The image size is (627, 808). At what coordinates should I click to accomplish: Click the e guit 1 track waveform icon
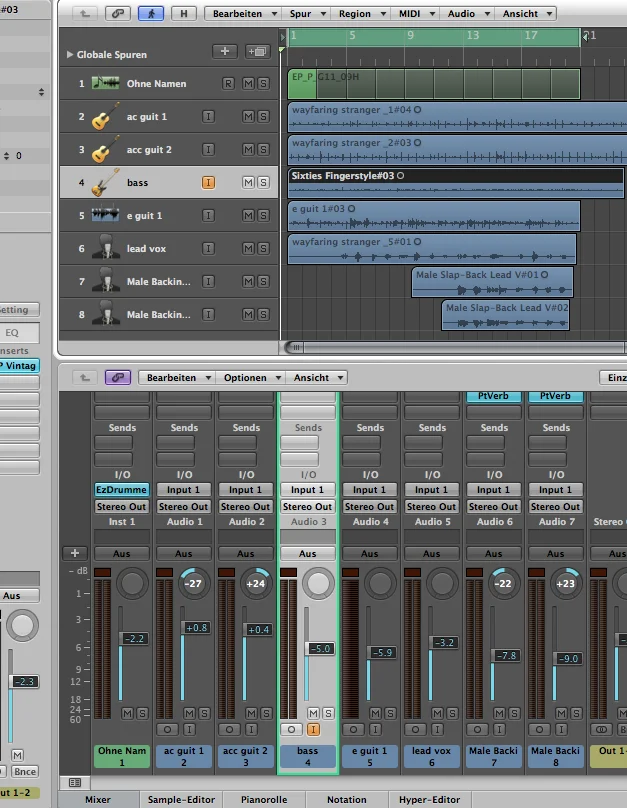[105, 216]
